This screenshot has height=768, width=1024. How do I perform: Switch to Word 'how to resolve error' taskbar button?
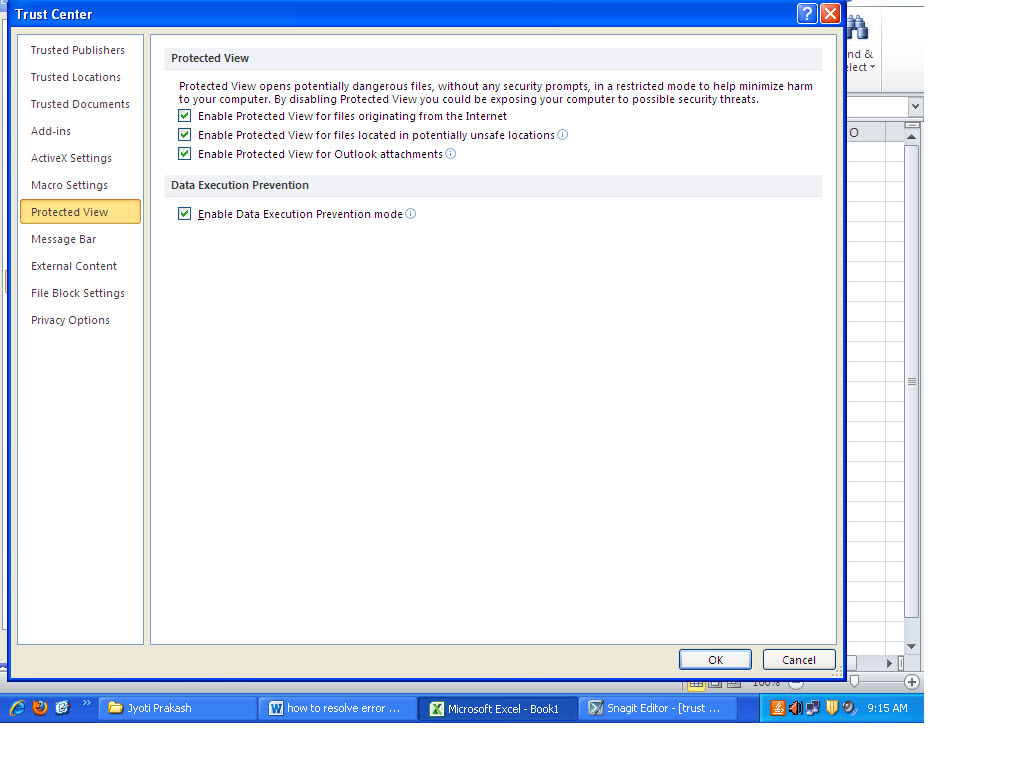pos(338,708)
